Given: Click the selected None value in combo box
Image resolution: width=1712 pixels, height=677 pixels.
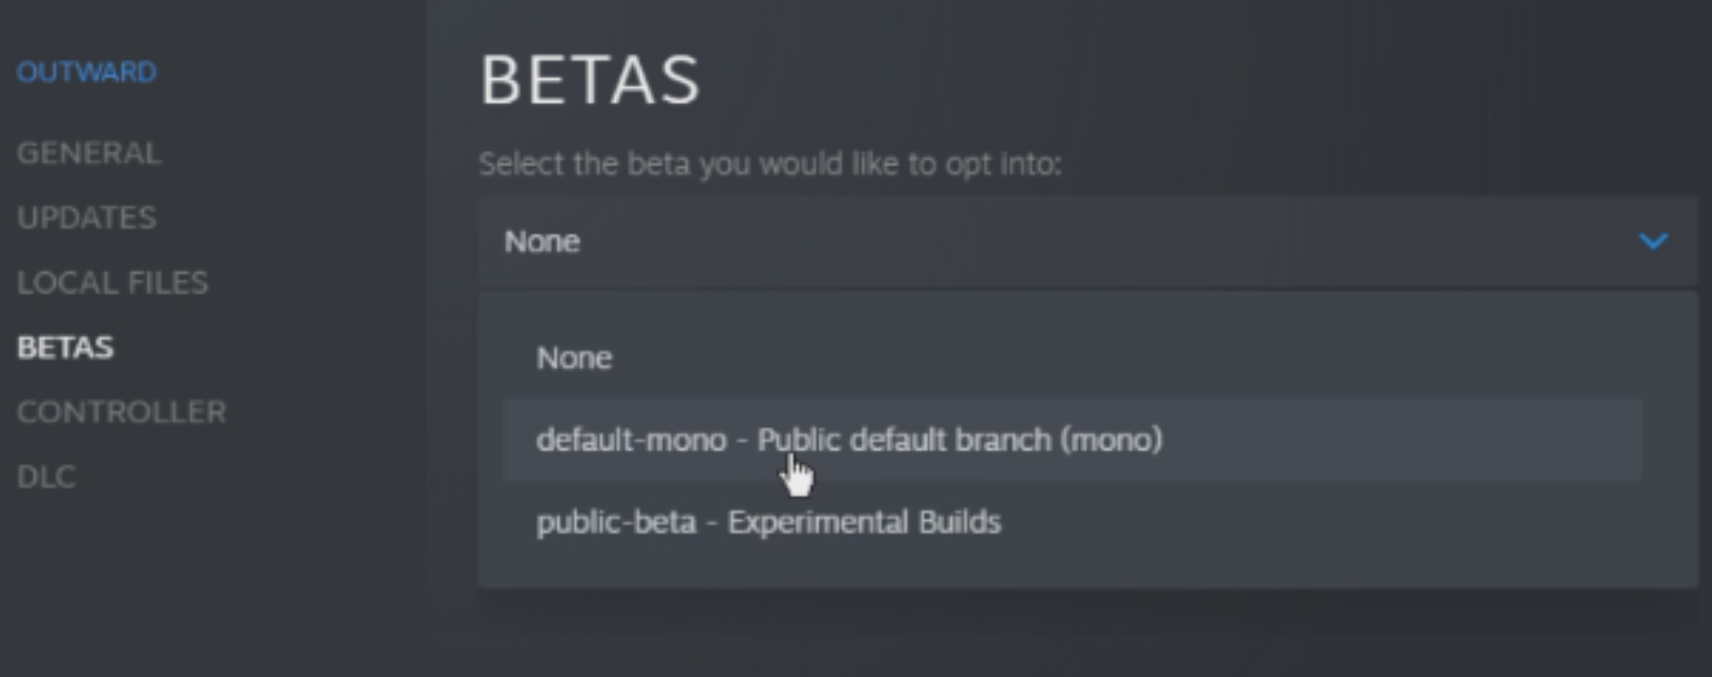Looking at the screenshot, I should tap(542, 241).
